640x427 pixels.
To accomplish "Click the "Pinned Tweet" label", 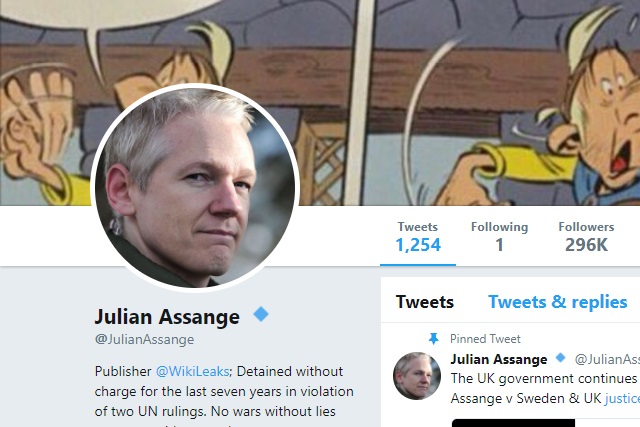I will pyautogui.click(x=485, y=339).
